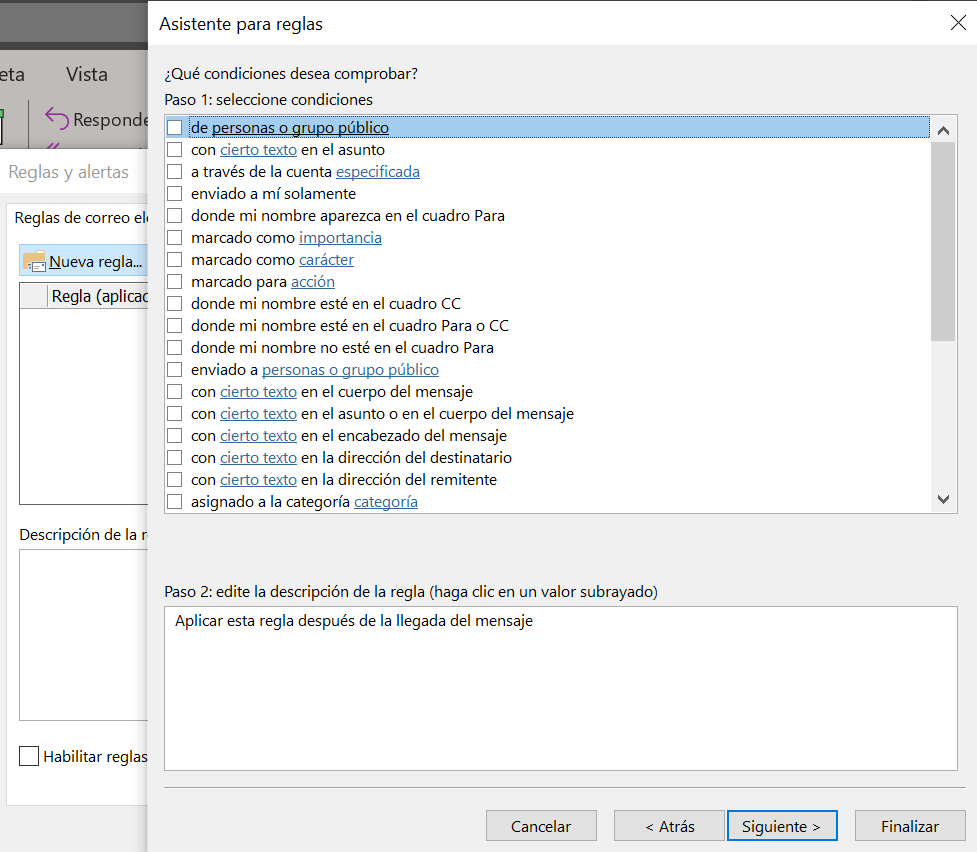Open the Vista tab in Outlook ribbon
Screen dimensions: 977x852
[87, 74]
